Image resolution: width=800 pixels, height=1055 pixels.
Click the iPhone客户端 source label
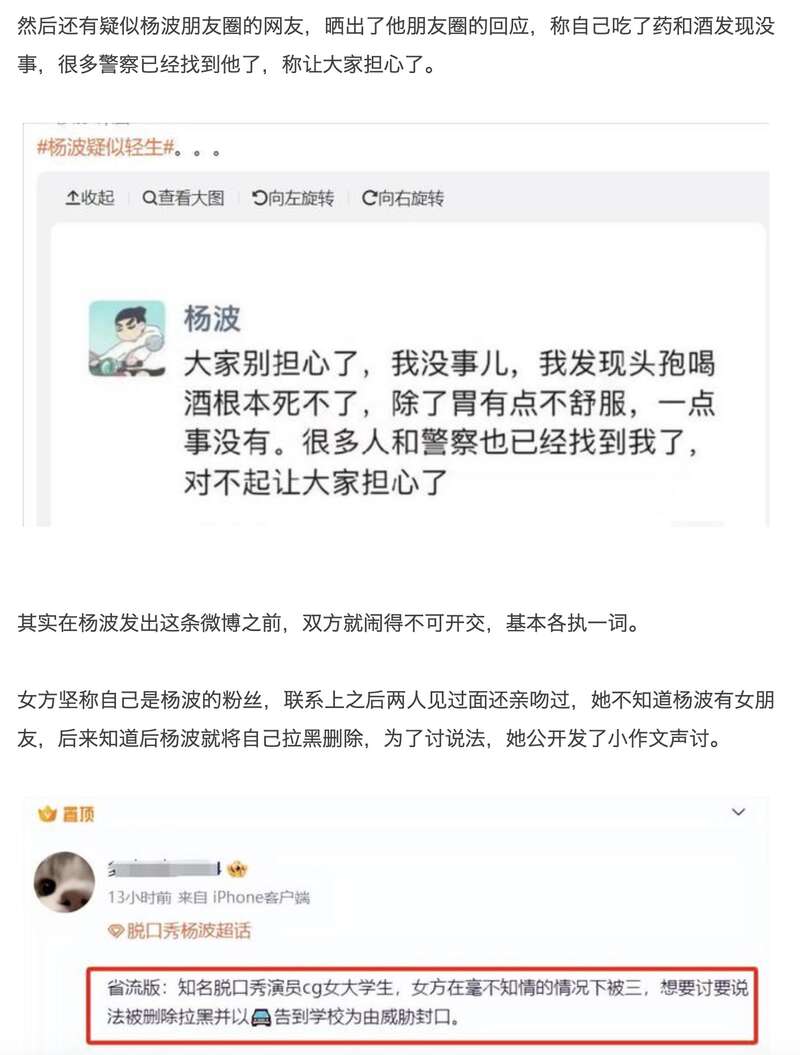coord(261,898)
